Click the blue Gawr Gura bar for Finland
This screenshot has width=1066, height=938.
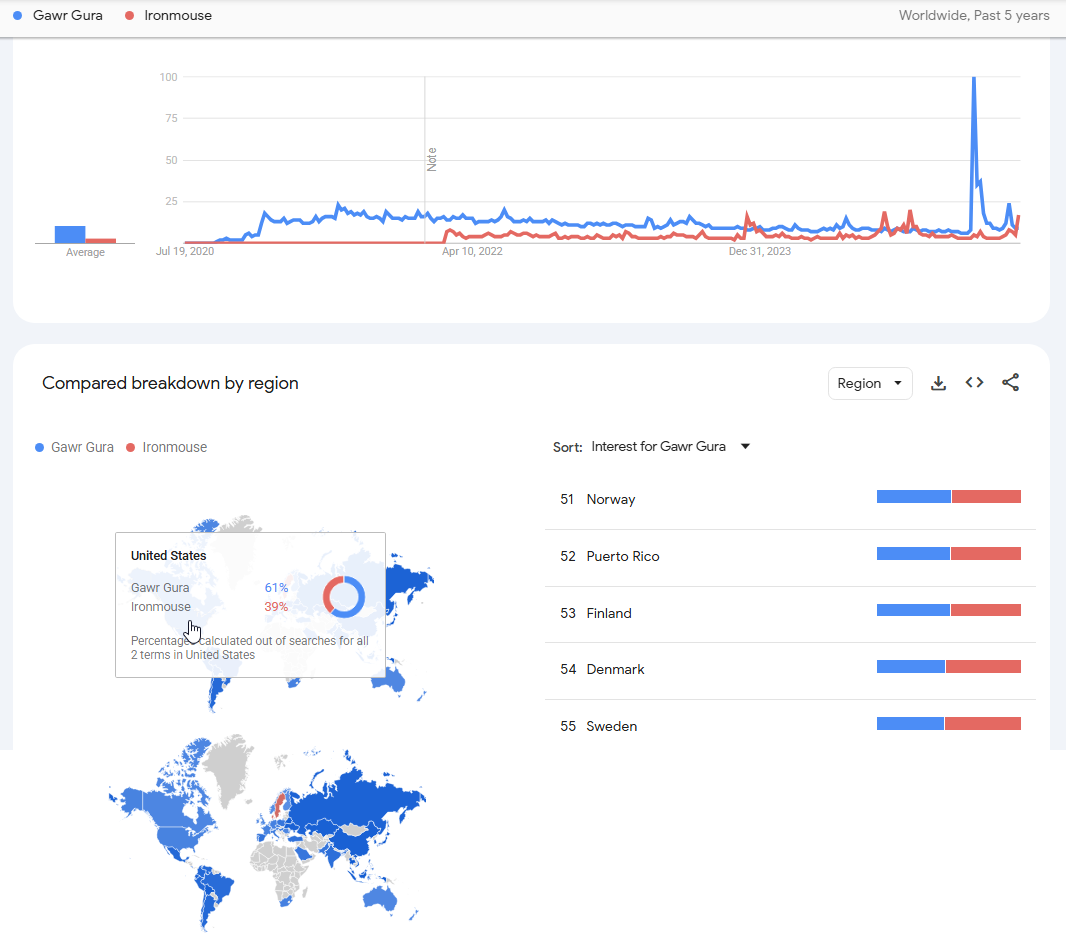point(913,610)
